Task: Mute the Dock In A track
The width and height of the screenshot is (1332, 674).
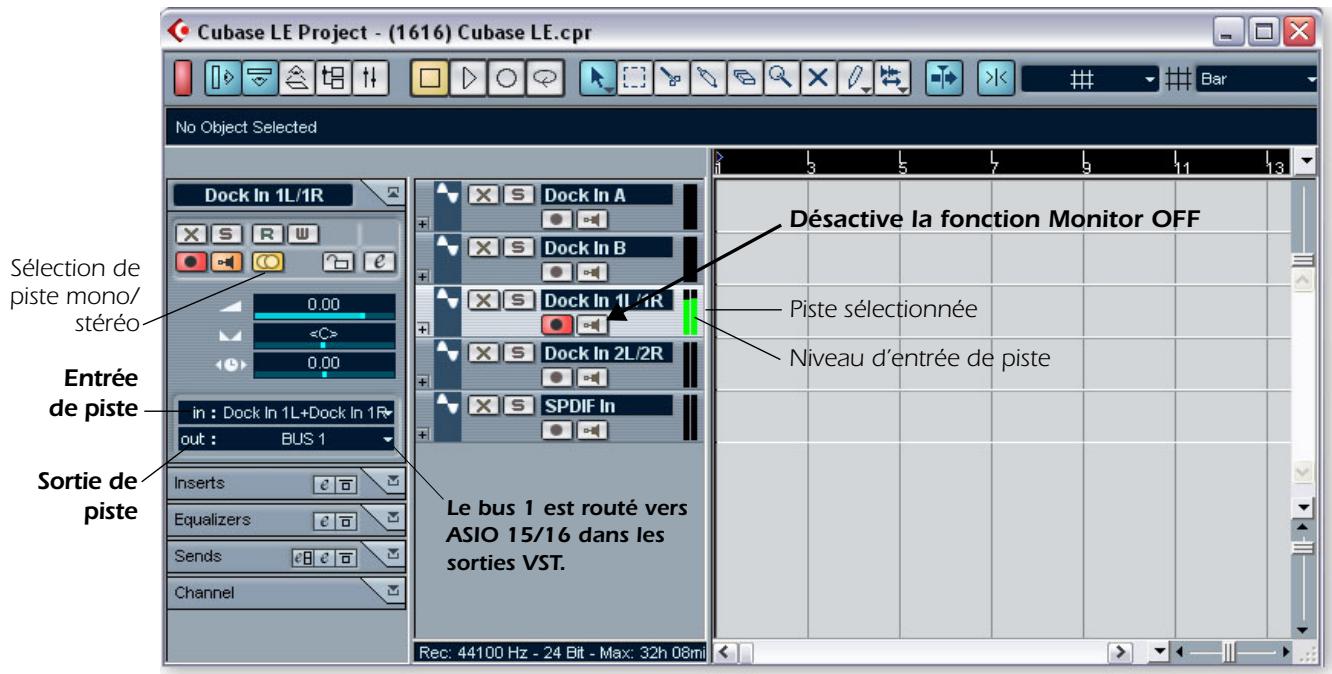Action: click(x=483, y=195)
